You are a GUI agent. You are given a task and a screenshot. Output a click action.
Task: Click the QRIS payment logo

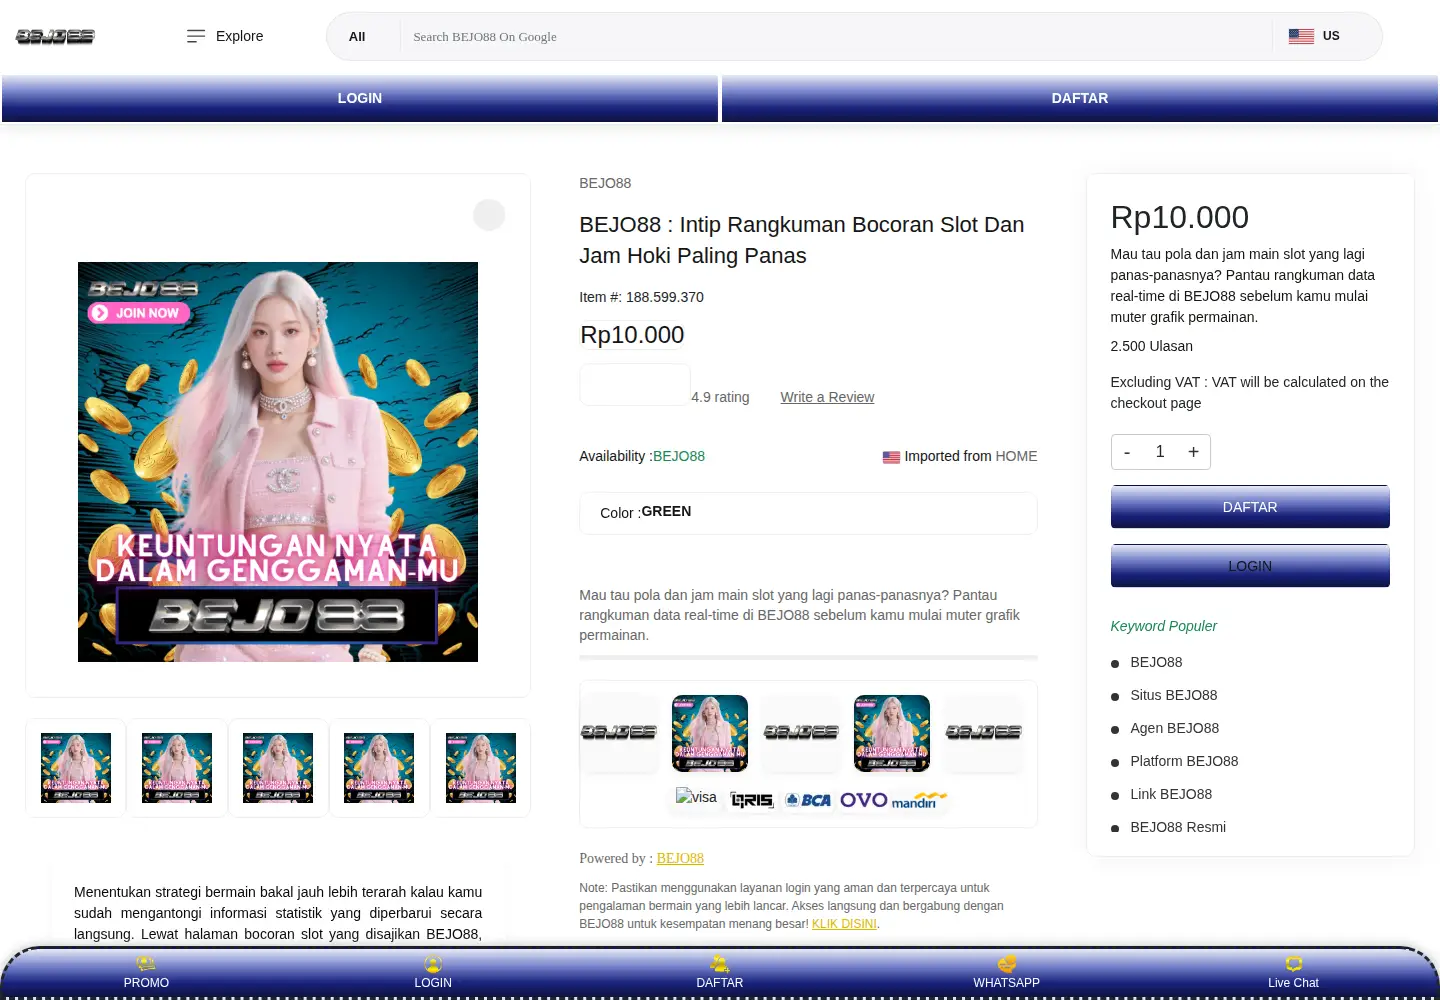[x=752, y=800]
